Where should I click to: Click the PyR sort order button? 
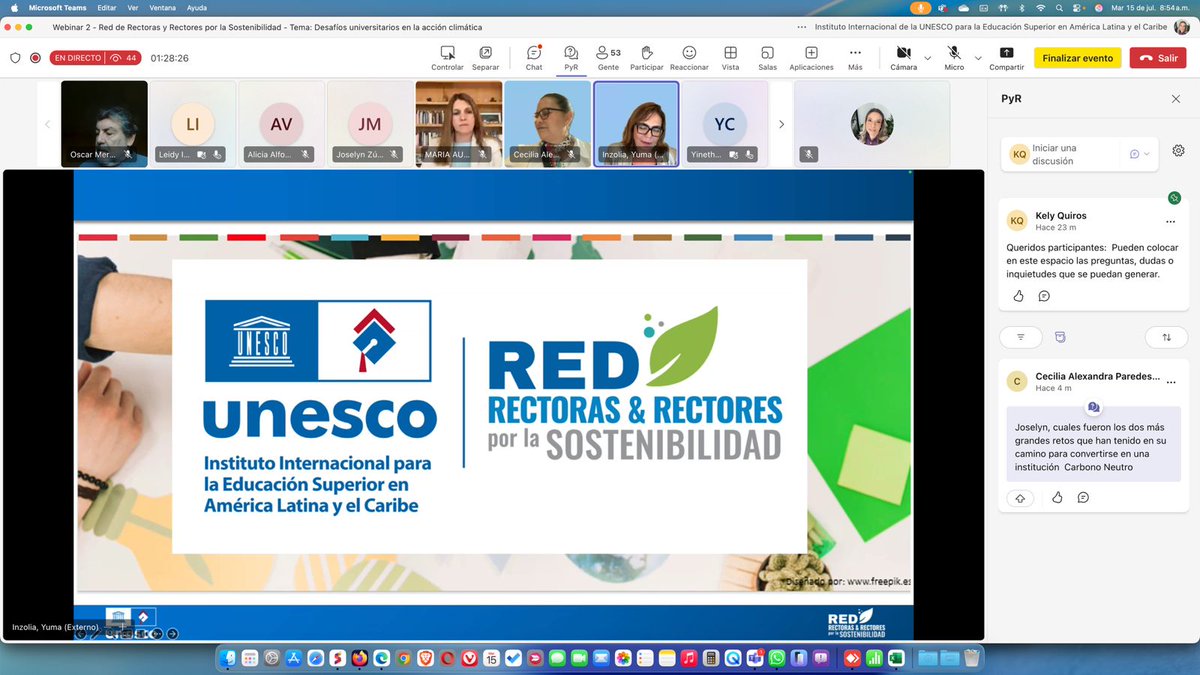1166,337
